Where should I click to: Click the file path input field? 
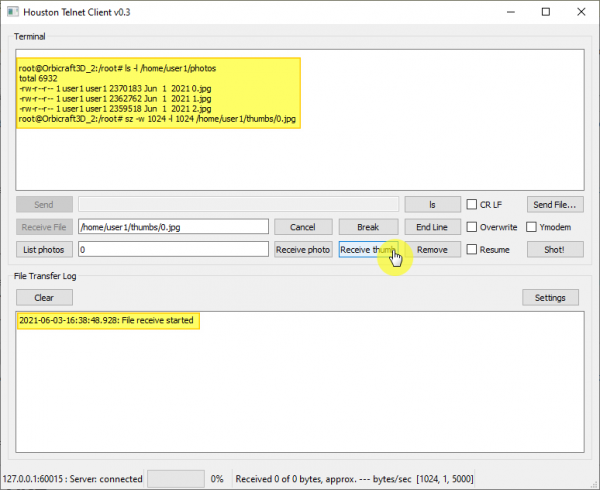[173, 227]
